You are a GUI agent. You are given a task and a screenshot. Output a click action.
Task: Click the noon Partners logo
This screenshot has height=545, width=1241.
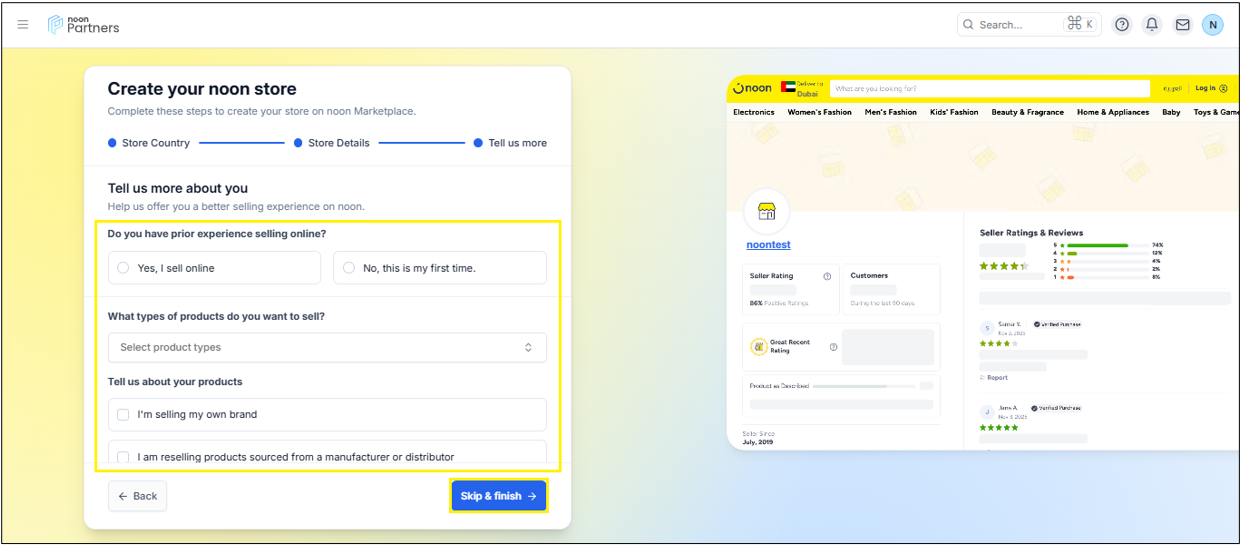tap(84, 24)
